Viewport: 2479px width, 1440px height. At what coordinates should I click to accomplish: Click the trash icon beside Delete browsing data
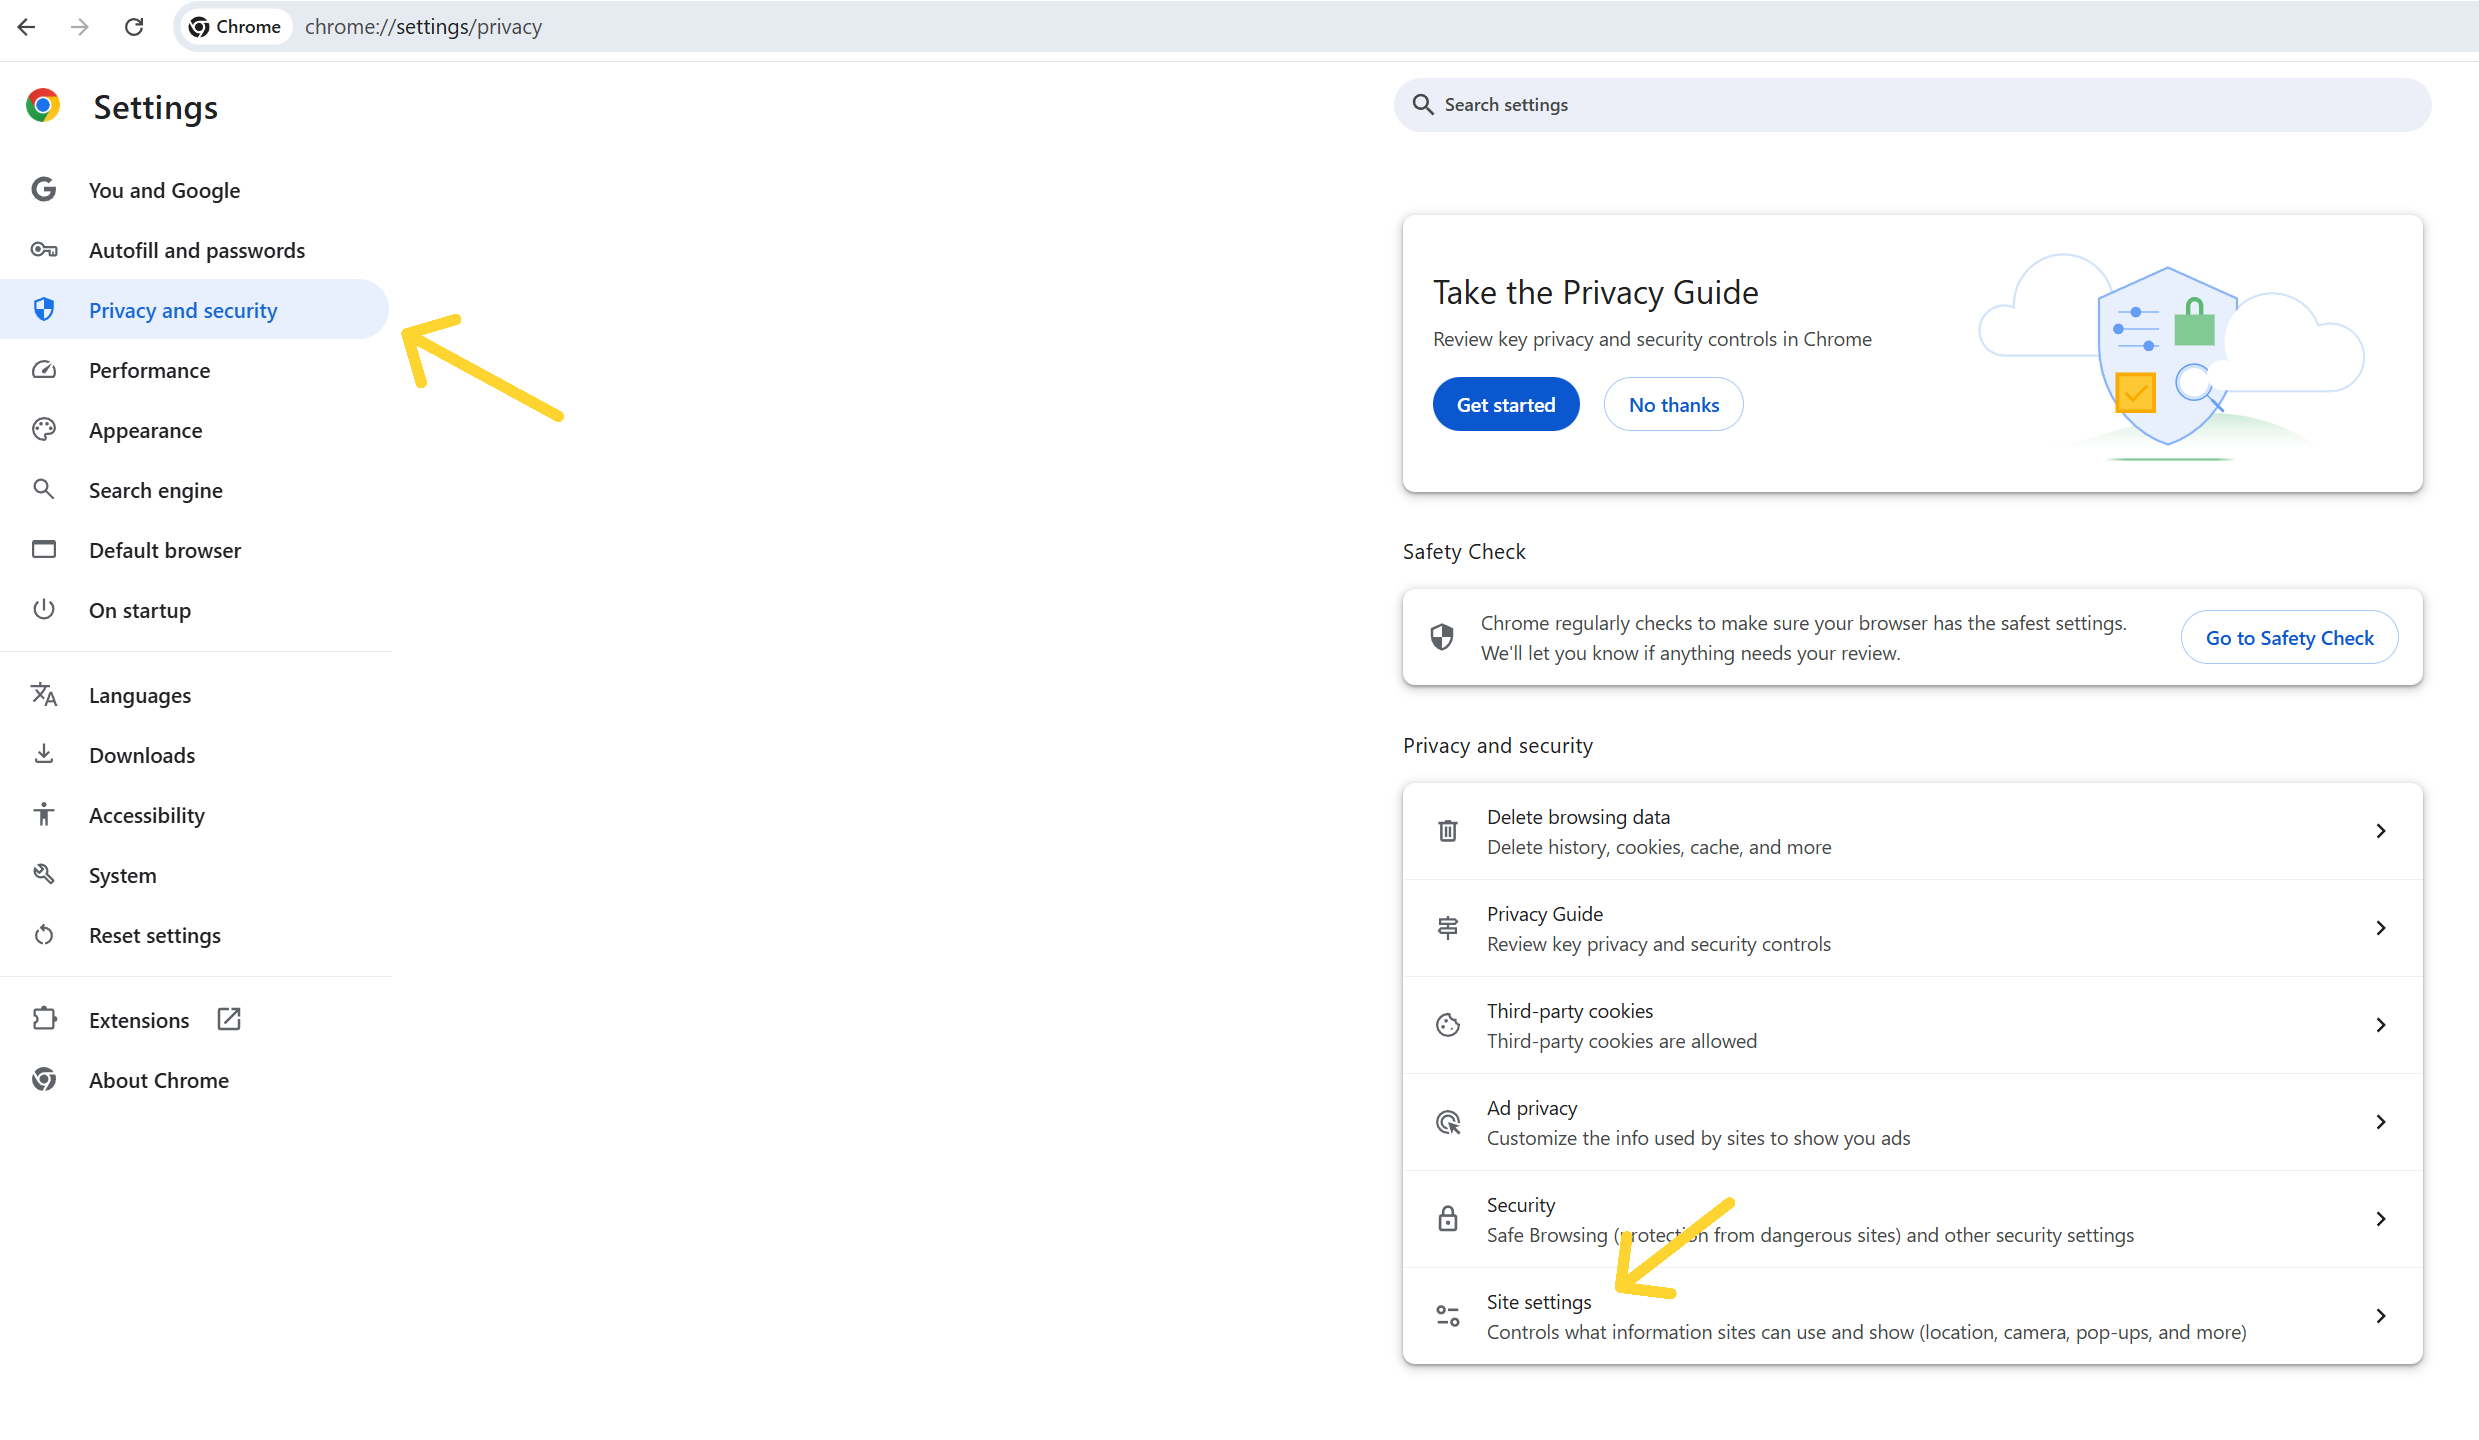1447,831
